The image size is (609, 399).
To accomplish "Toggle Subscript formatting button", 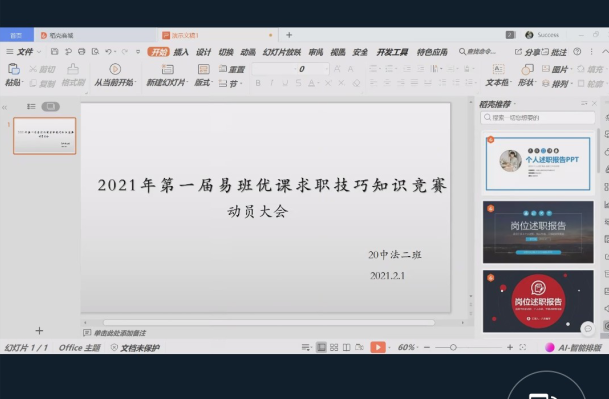I will click(341, 83).
